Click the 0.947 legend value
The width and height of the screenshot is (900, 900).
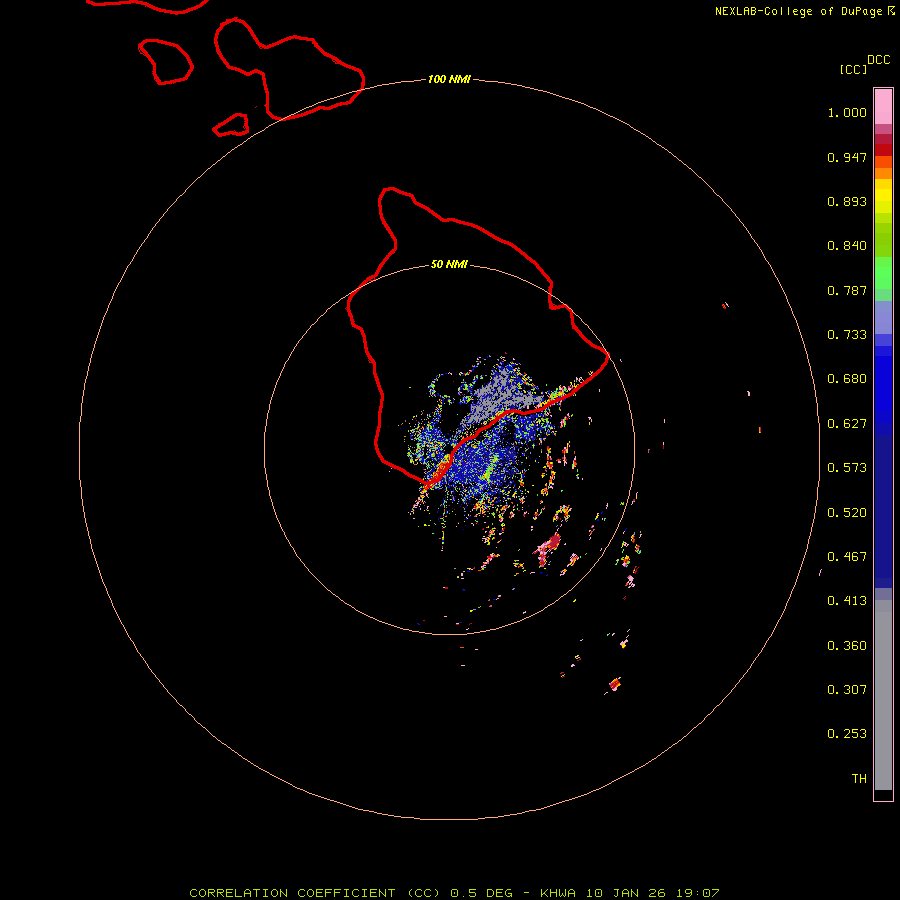tap(847, 157)
